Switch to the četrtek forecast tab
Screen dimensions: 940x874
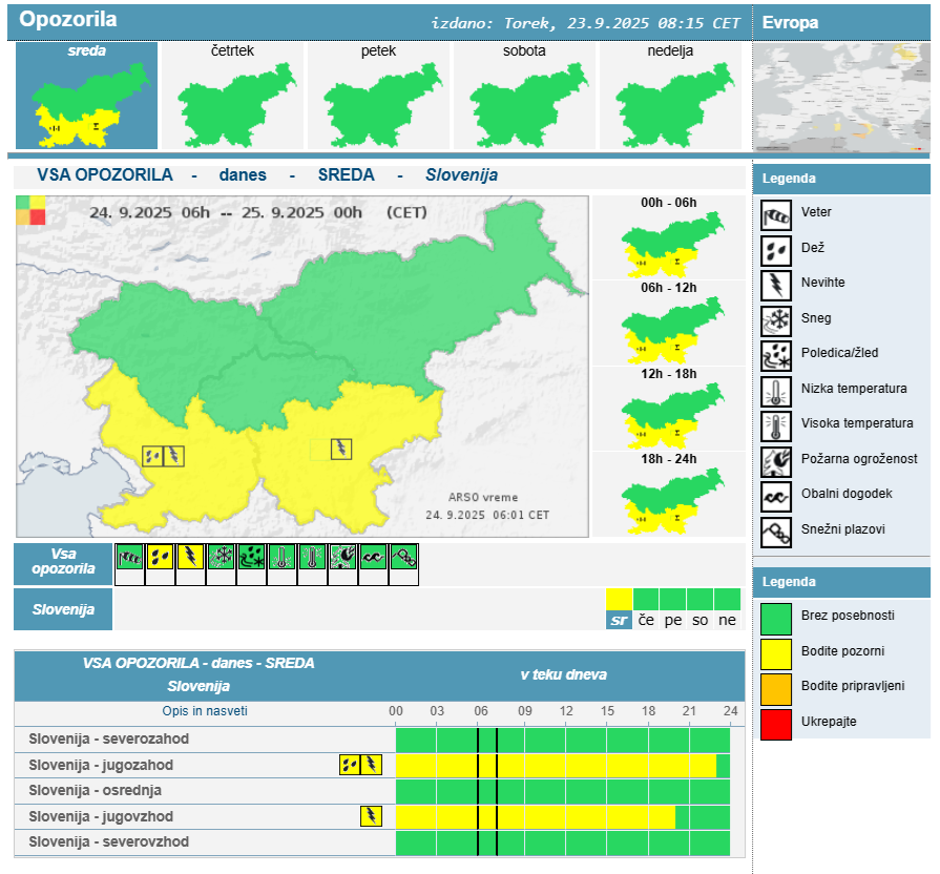click(x=232, y=96)
